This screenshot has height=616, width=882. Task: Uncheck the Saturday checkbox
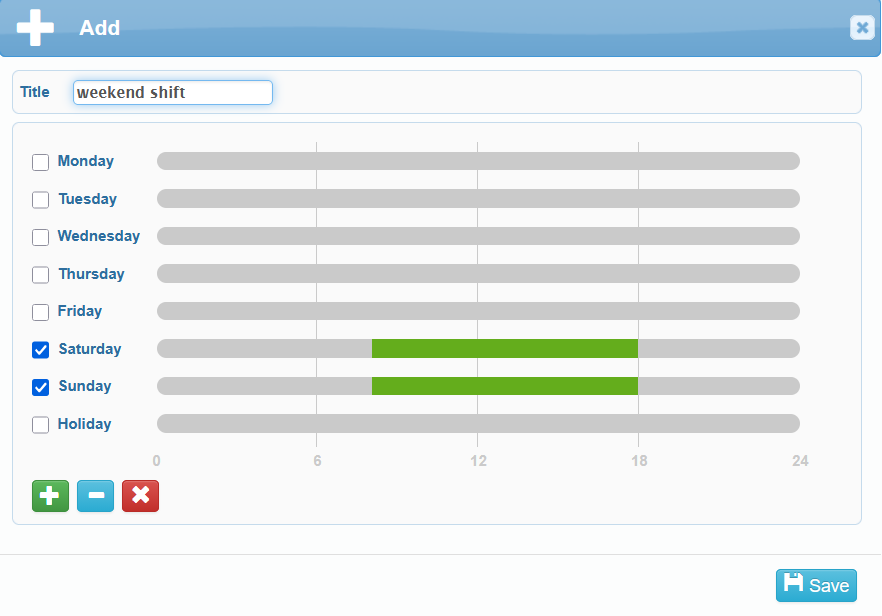(x=41, y=349)
